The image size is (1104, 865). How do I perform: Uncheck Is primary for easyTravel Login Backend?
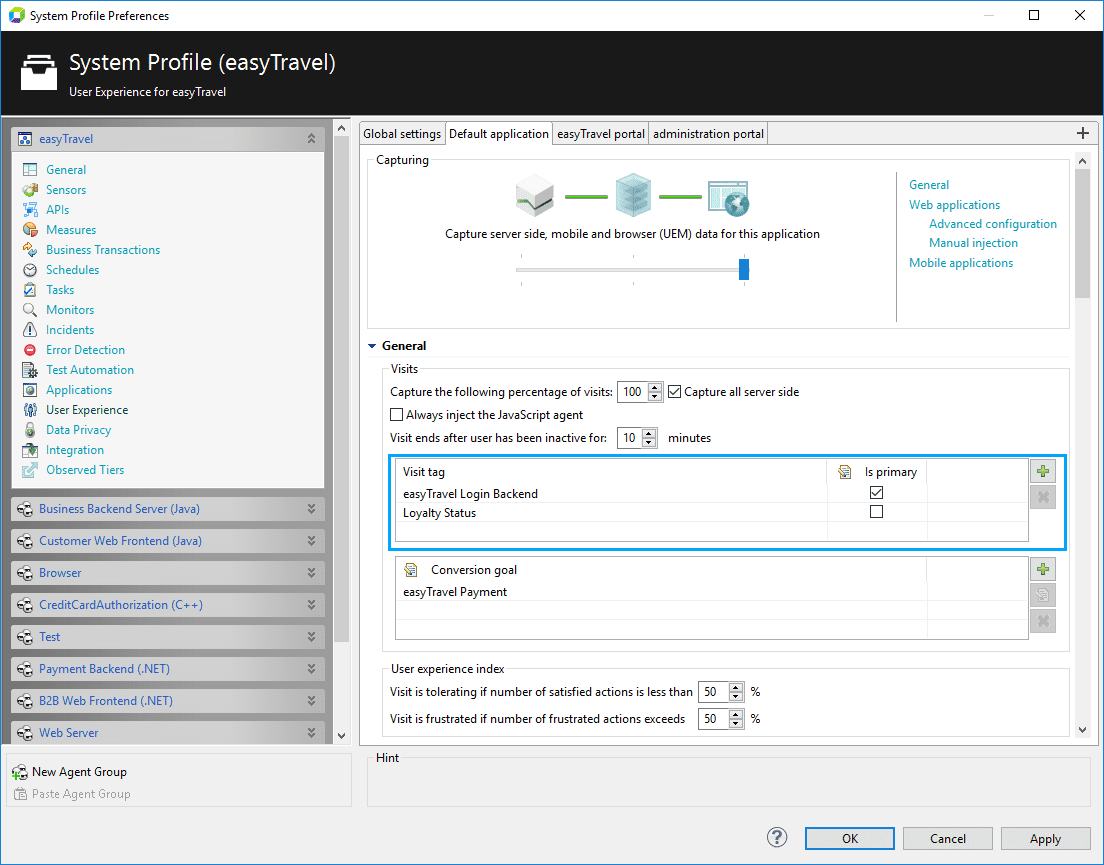877,493
